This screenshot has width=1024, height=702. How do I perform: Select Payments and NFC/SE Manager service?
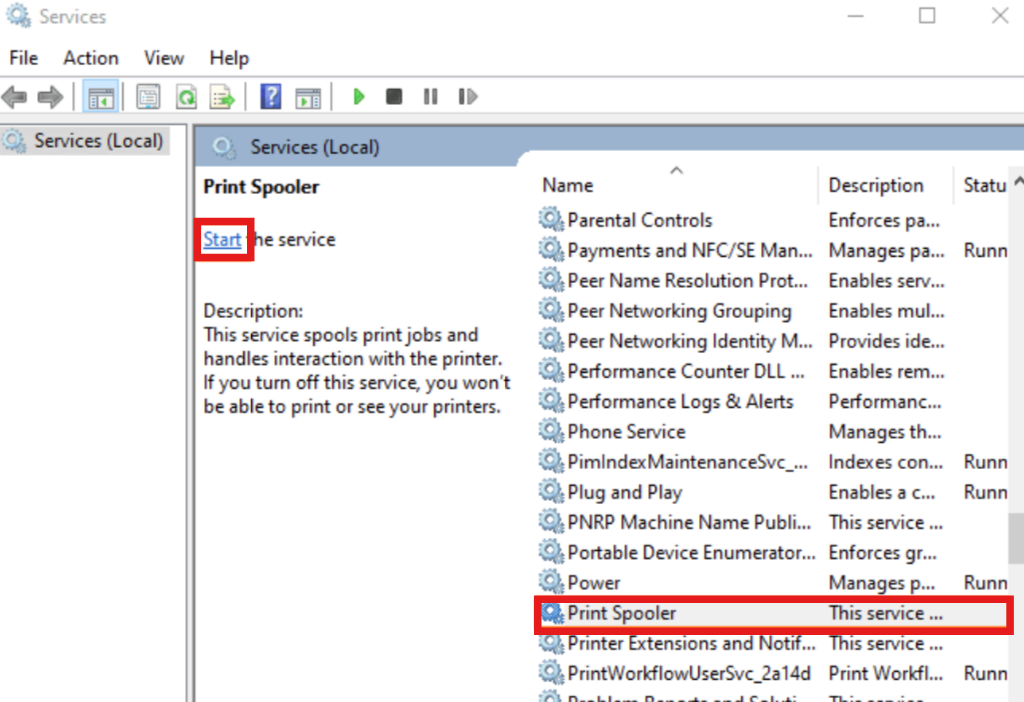pos(773,250)
